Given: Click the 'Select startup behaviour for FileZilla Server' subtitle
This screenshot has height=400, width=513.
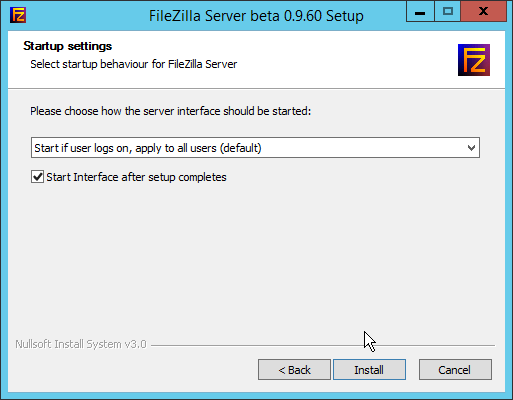Looking at the screenshot, I should (x=134, y=64).
